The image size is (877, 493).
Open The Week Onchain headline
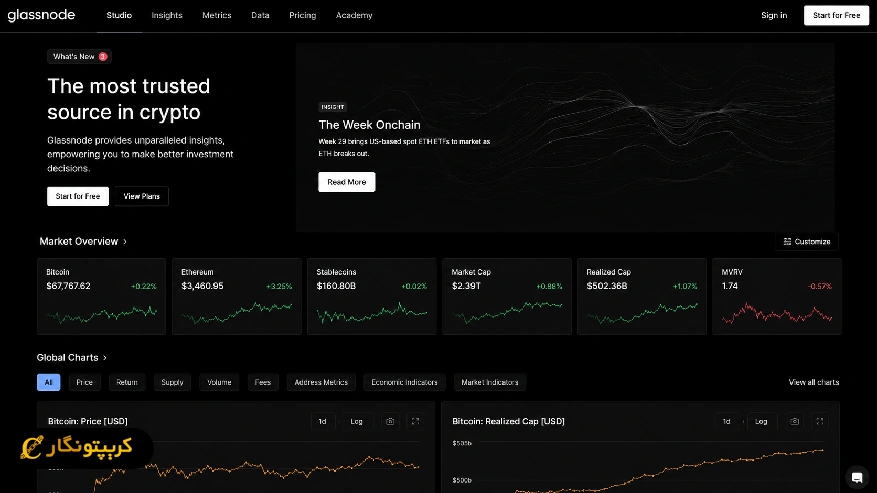[369, 125]
